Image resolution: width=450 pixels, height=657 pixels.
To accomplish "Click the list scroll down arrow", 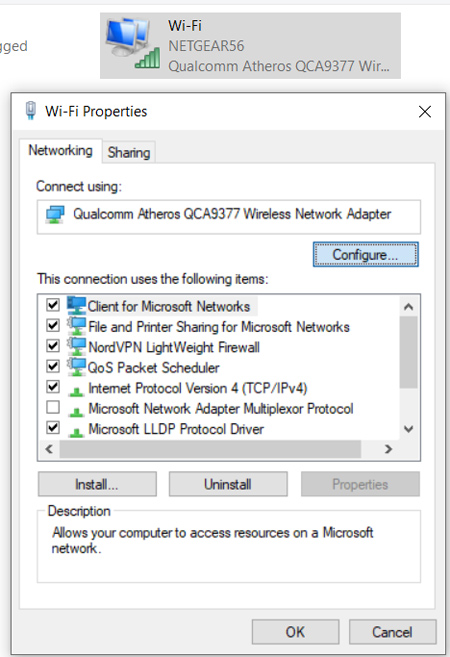I will [x=409, y=429].
